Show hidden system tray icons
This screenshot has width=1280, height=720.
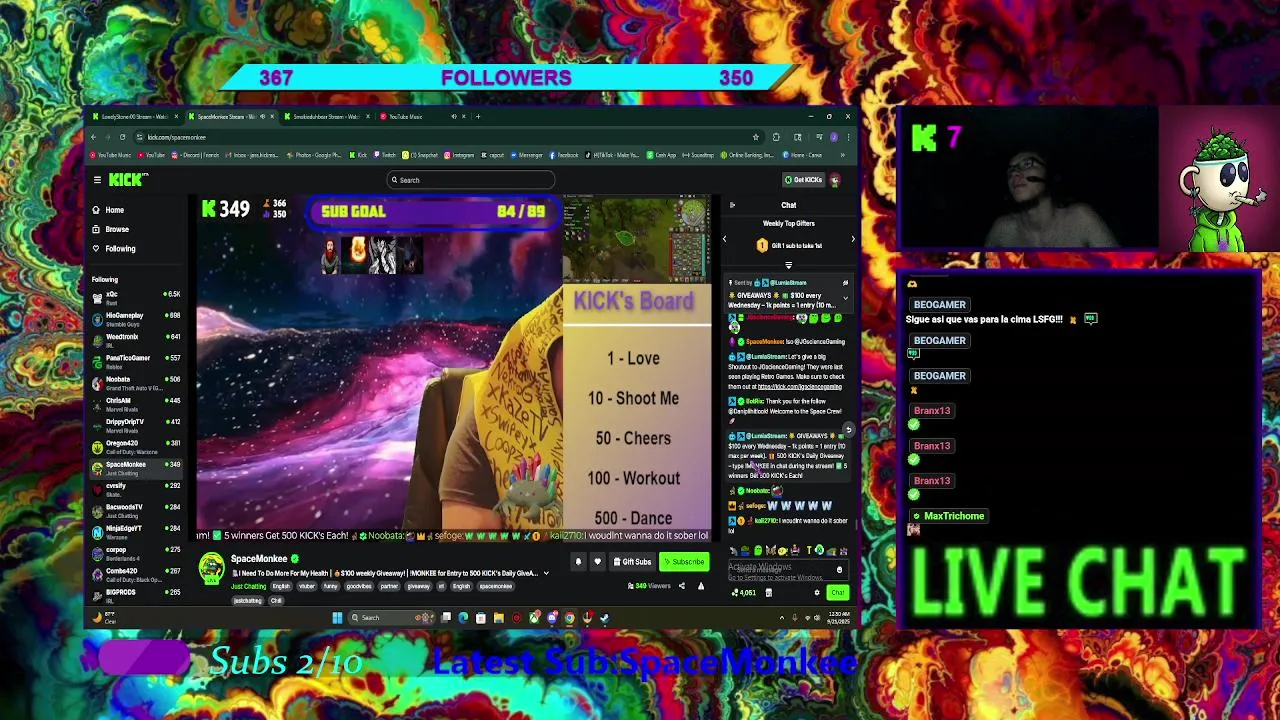[782, 618]
